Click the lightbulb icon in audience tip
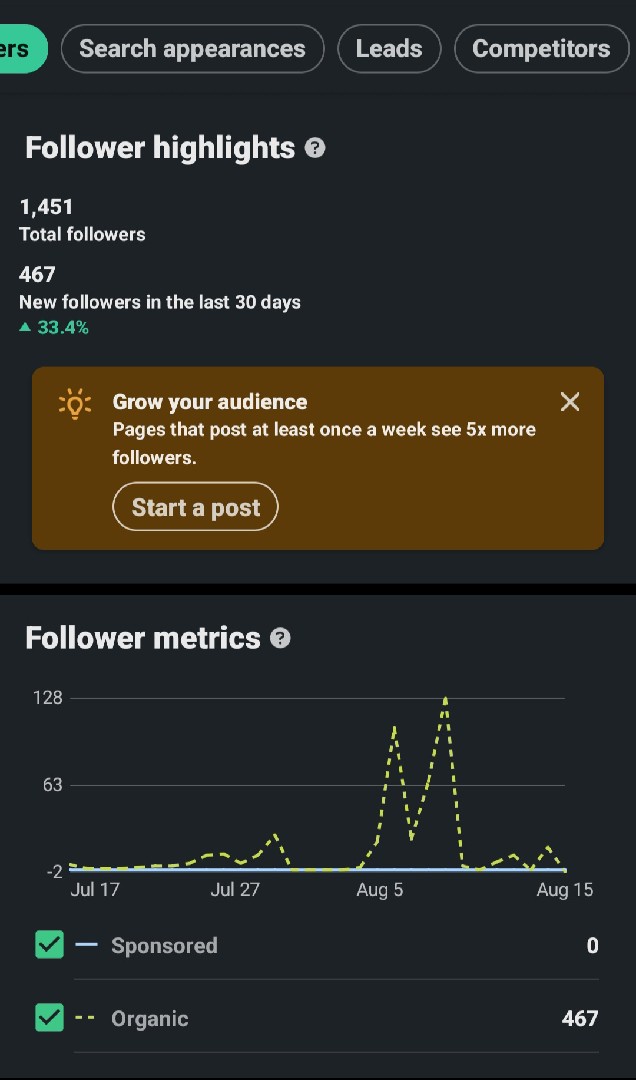The image size is (636, 1080). pyautogui.click(x=74, y=404)
